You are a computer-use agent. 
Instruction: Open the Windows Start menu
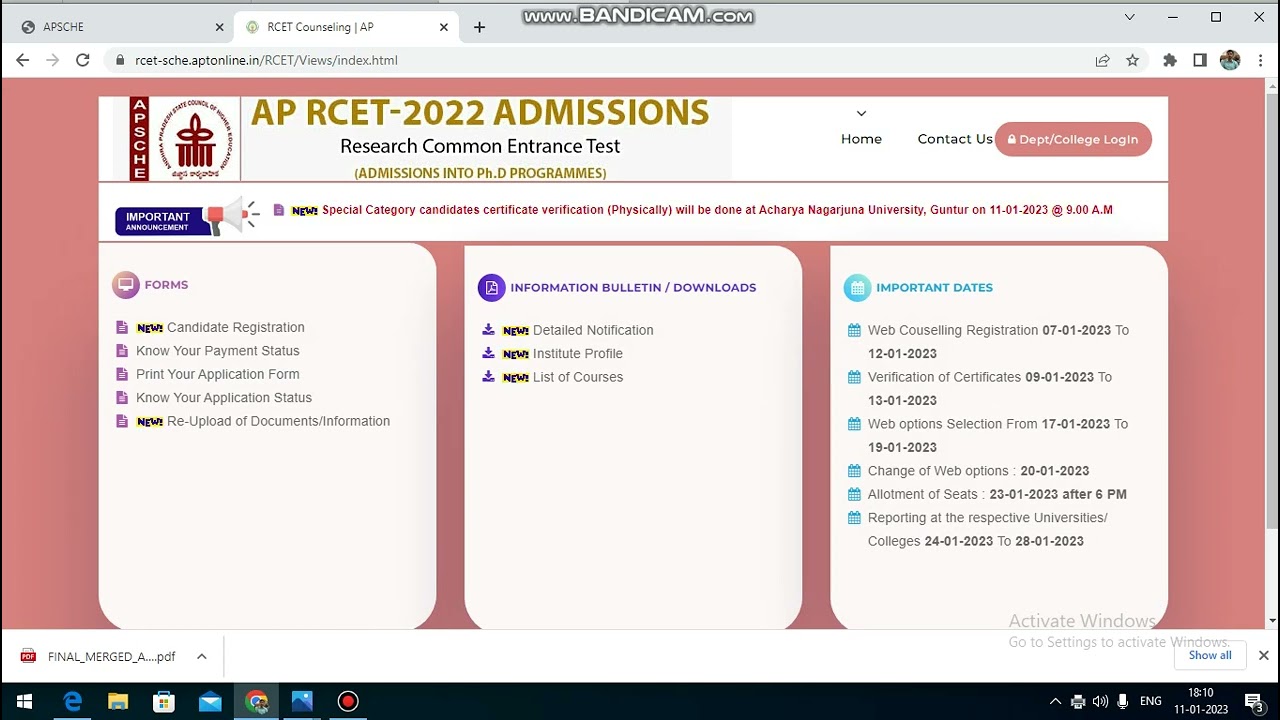click(24, 701)
